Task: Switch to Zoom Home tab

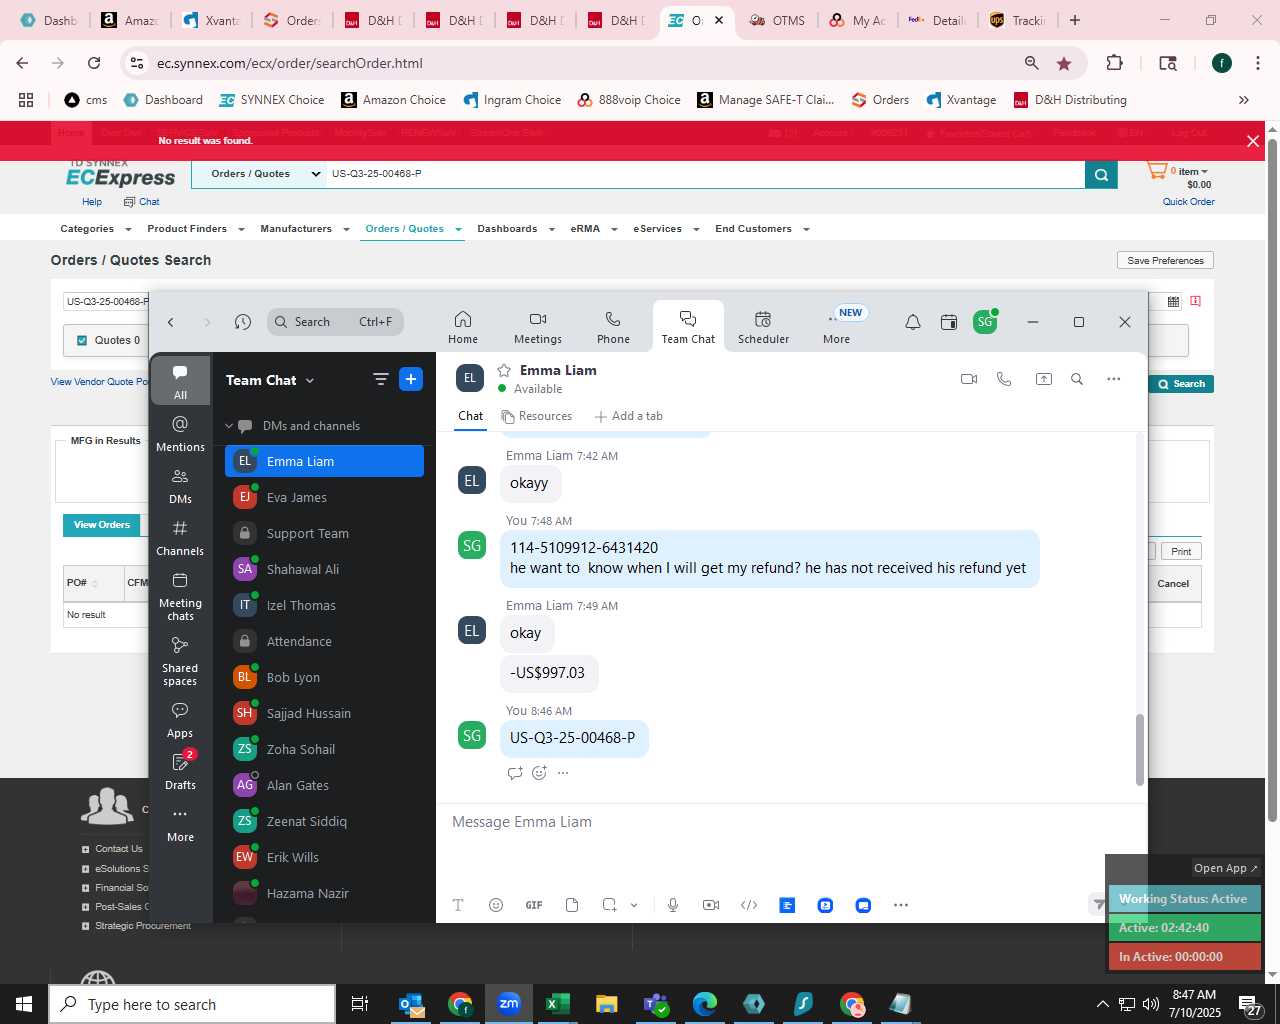Action: point(463,327)
